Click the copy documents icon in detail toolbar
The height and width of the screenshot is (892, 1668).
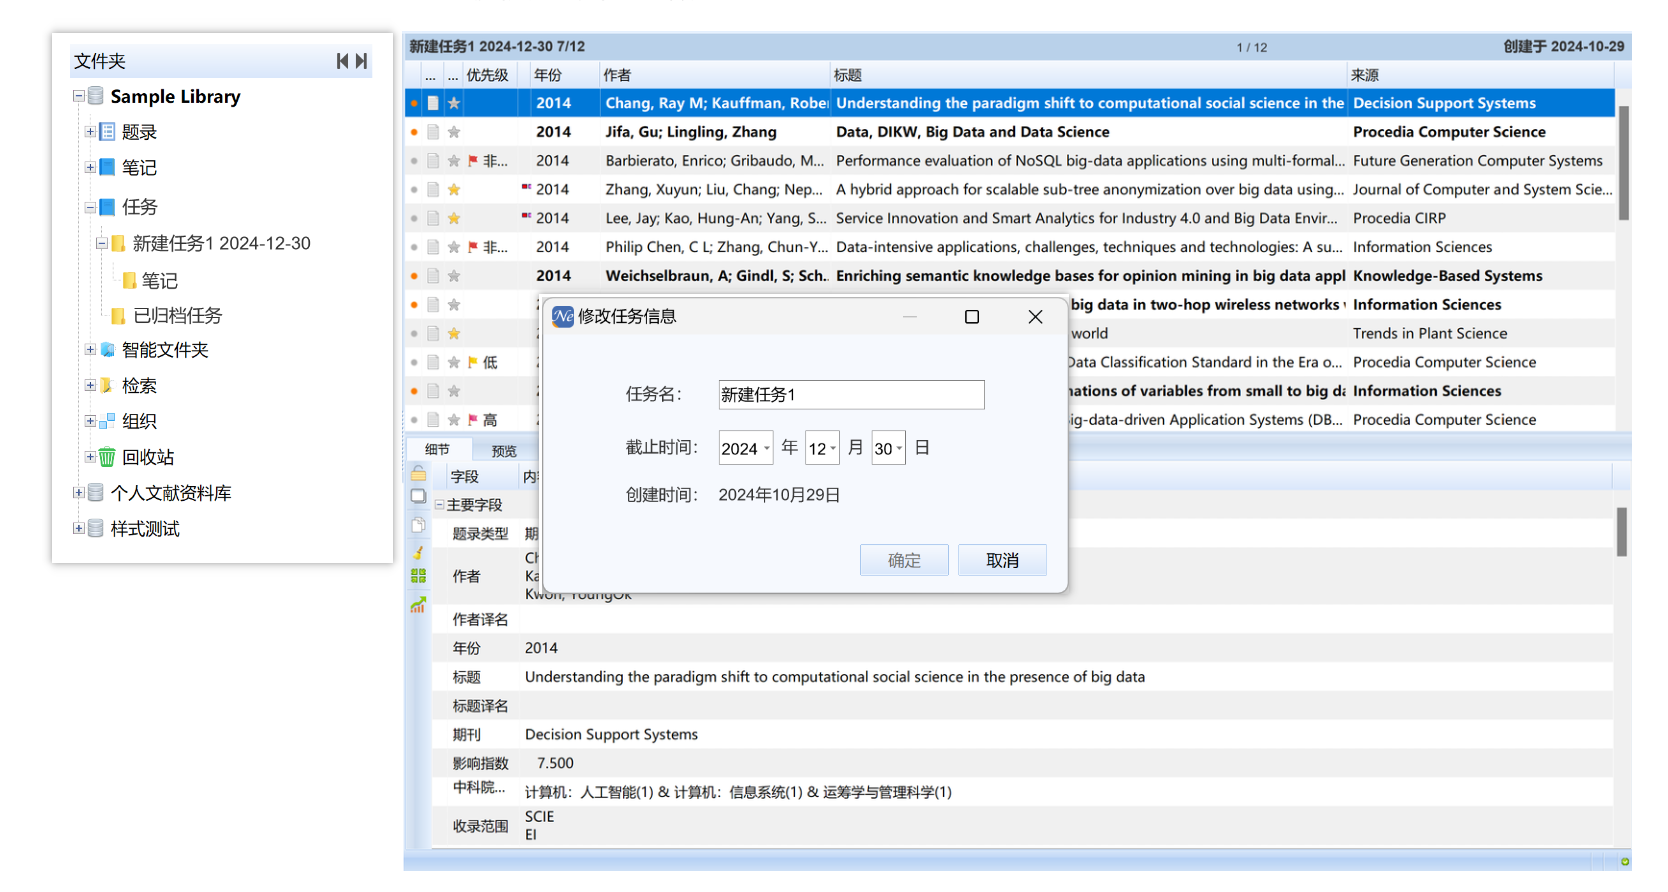tap(418, 525)
